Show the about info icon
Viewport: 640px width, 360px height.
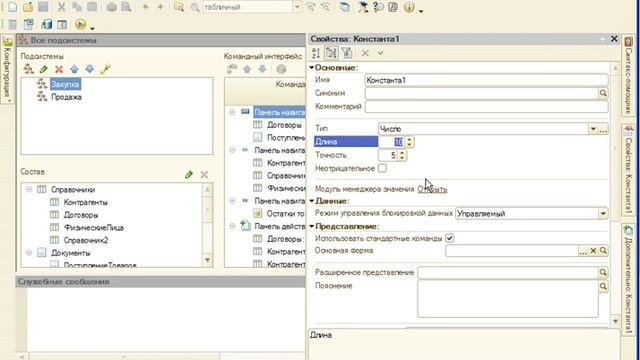pos(409,7)
